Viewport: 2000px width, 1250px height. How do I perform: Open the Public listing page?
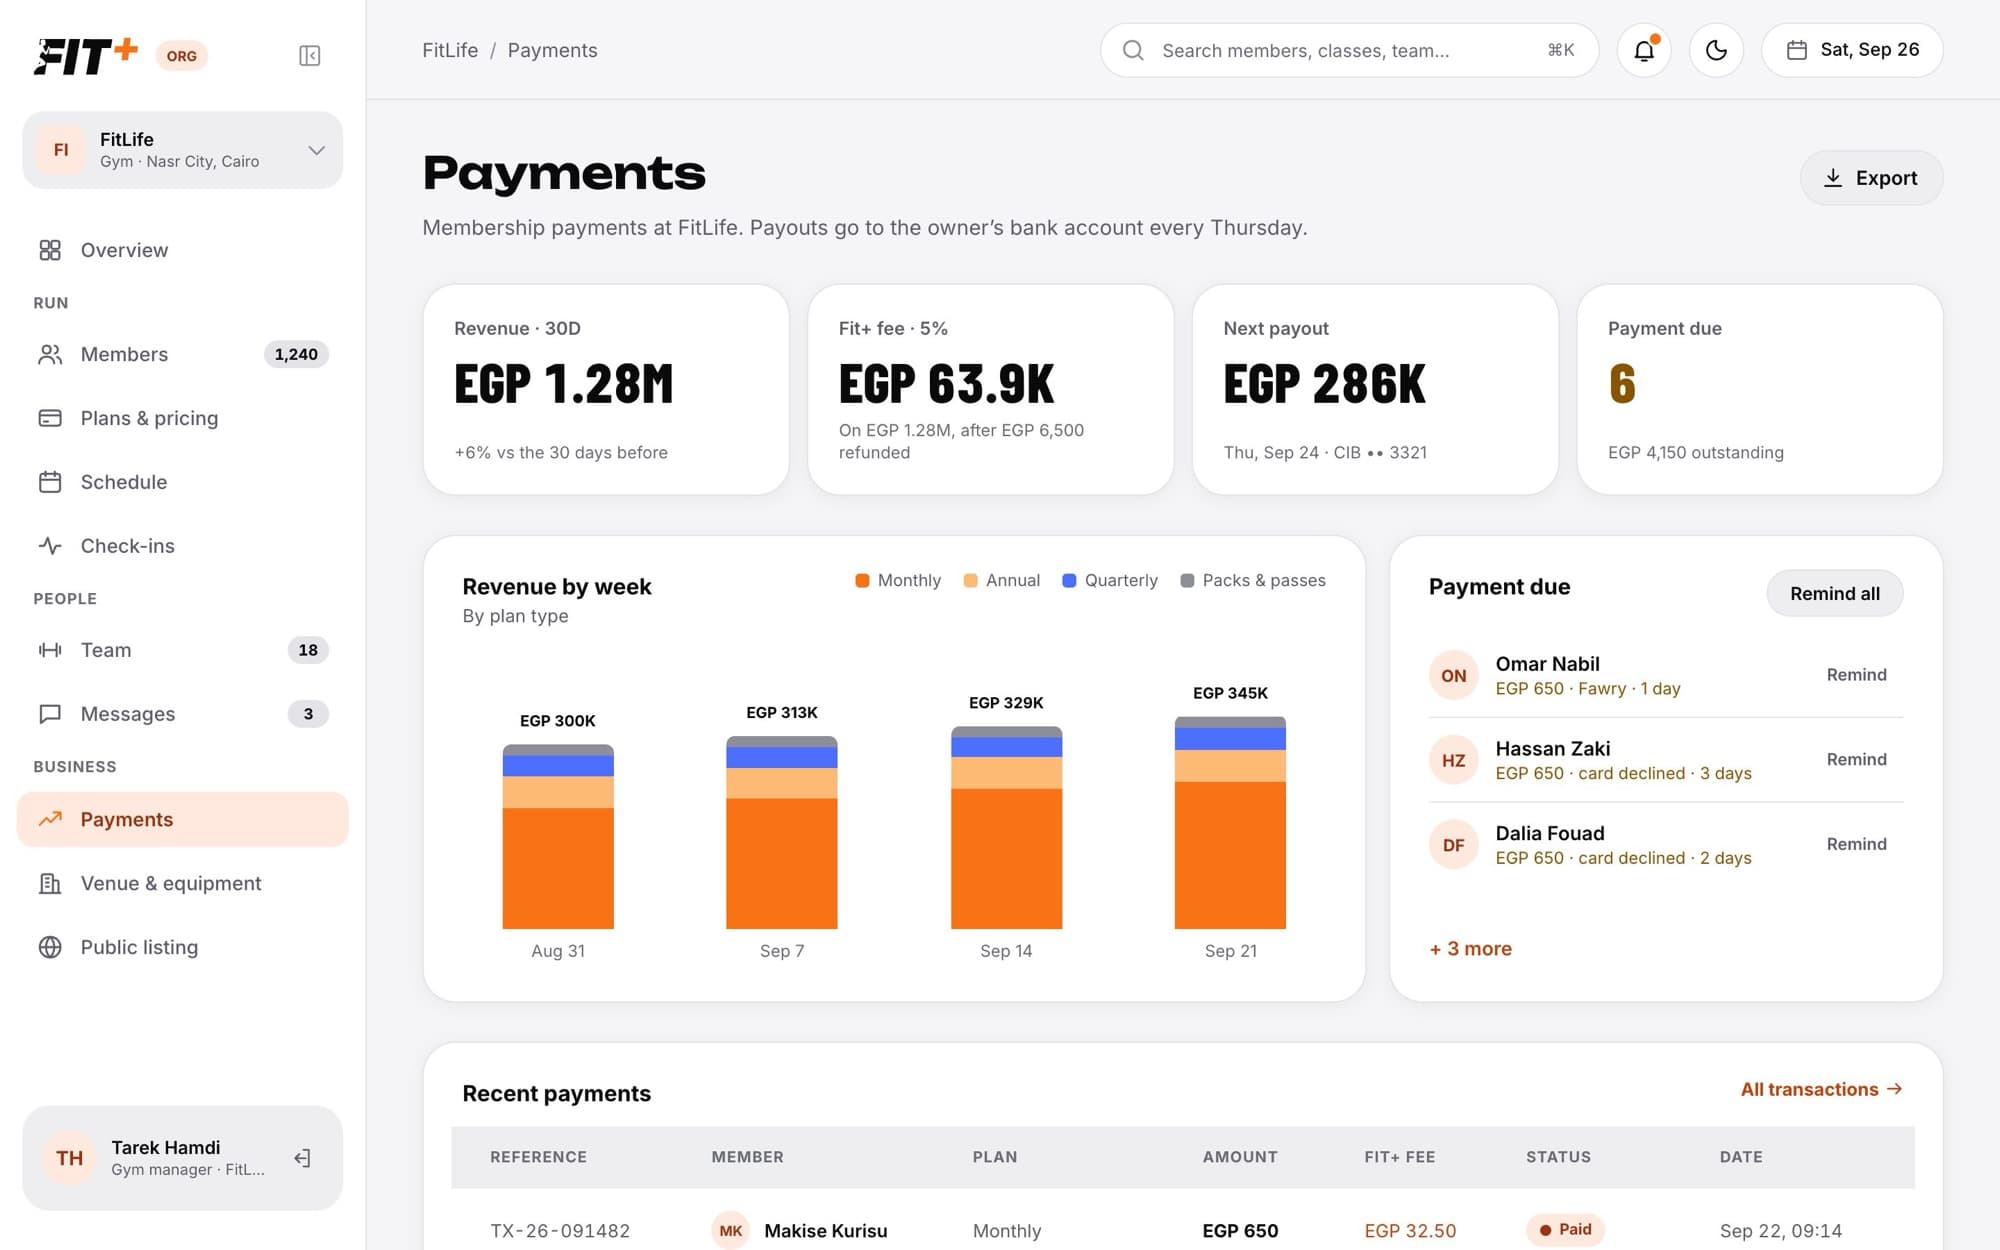click(182, 947)
